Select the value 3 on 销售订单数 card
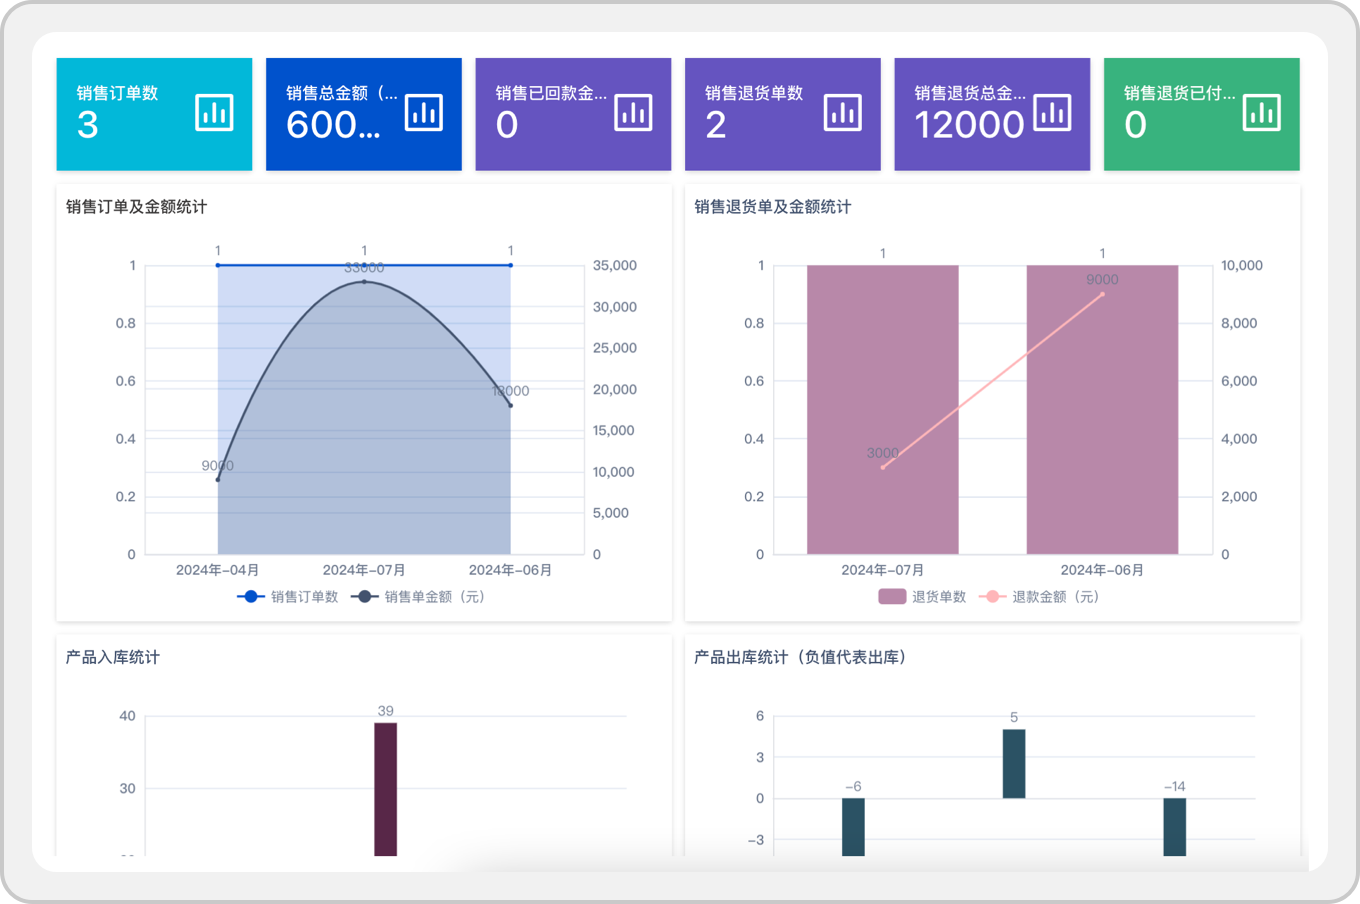Screen dimensions: 1360x904 (x=88, y=125)
